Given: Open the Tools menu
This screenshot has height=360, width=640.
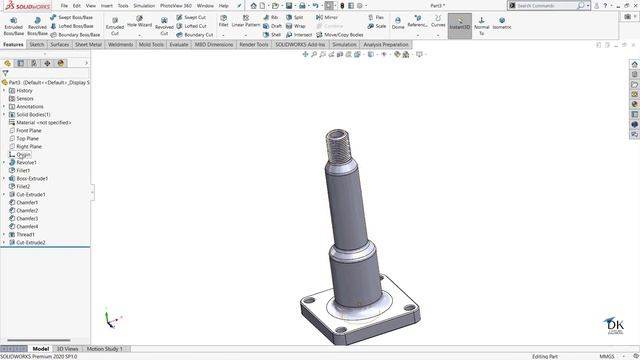Looking at the screenshot, I should 123,6.
